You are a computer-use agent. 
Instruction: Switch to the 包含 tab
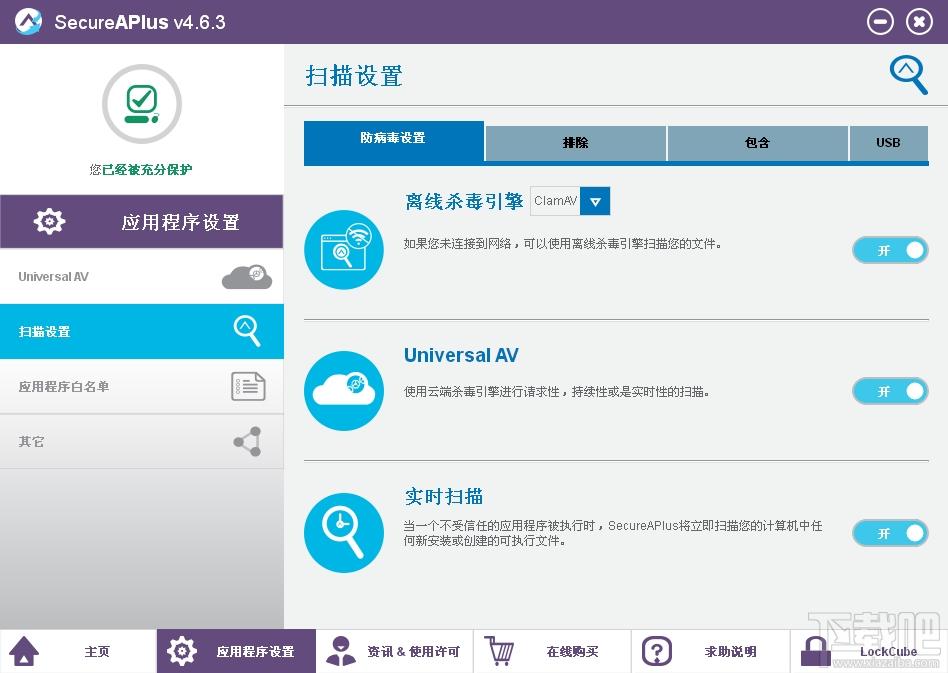(758, 143)
